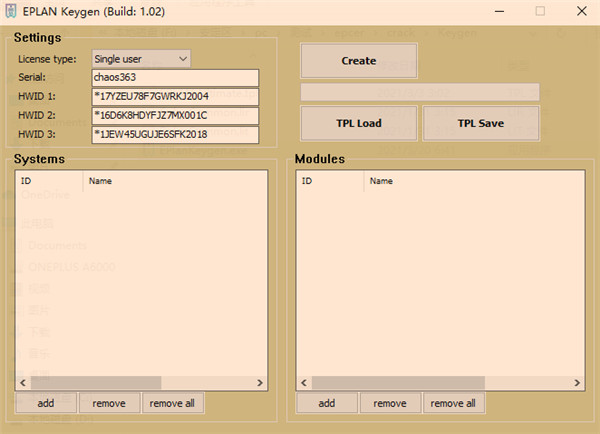
Task: Click the Name column header in Systems
Action: coord(175,181)
